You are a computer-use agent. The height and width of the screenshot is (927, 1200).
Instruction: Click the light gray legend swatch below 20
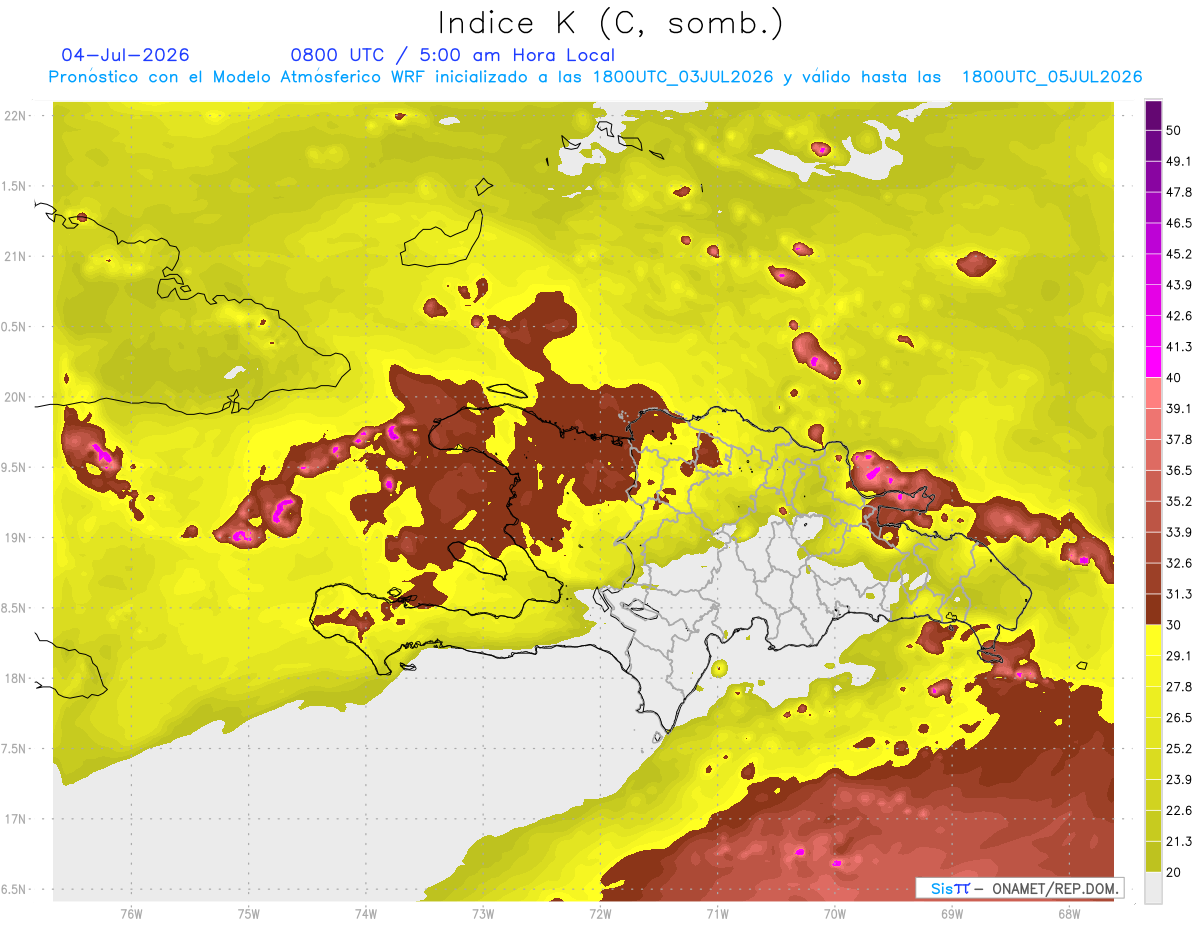click(1153, 887)
